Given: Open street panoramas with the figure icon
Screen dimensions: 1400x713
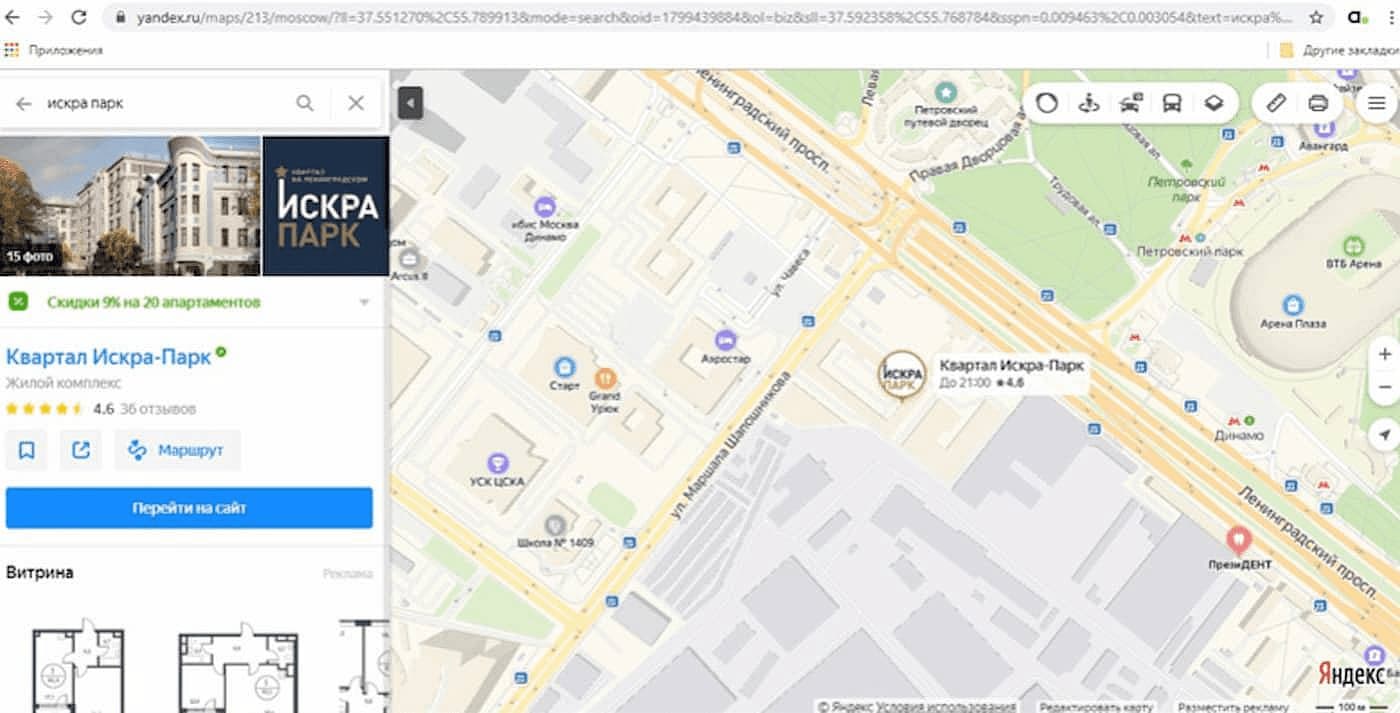Looking at the screenshot, I should [1089, 103].
